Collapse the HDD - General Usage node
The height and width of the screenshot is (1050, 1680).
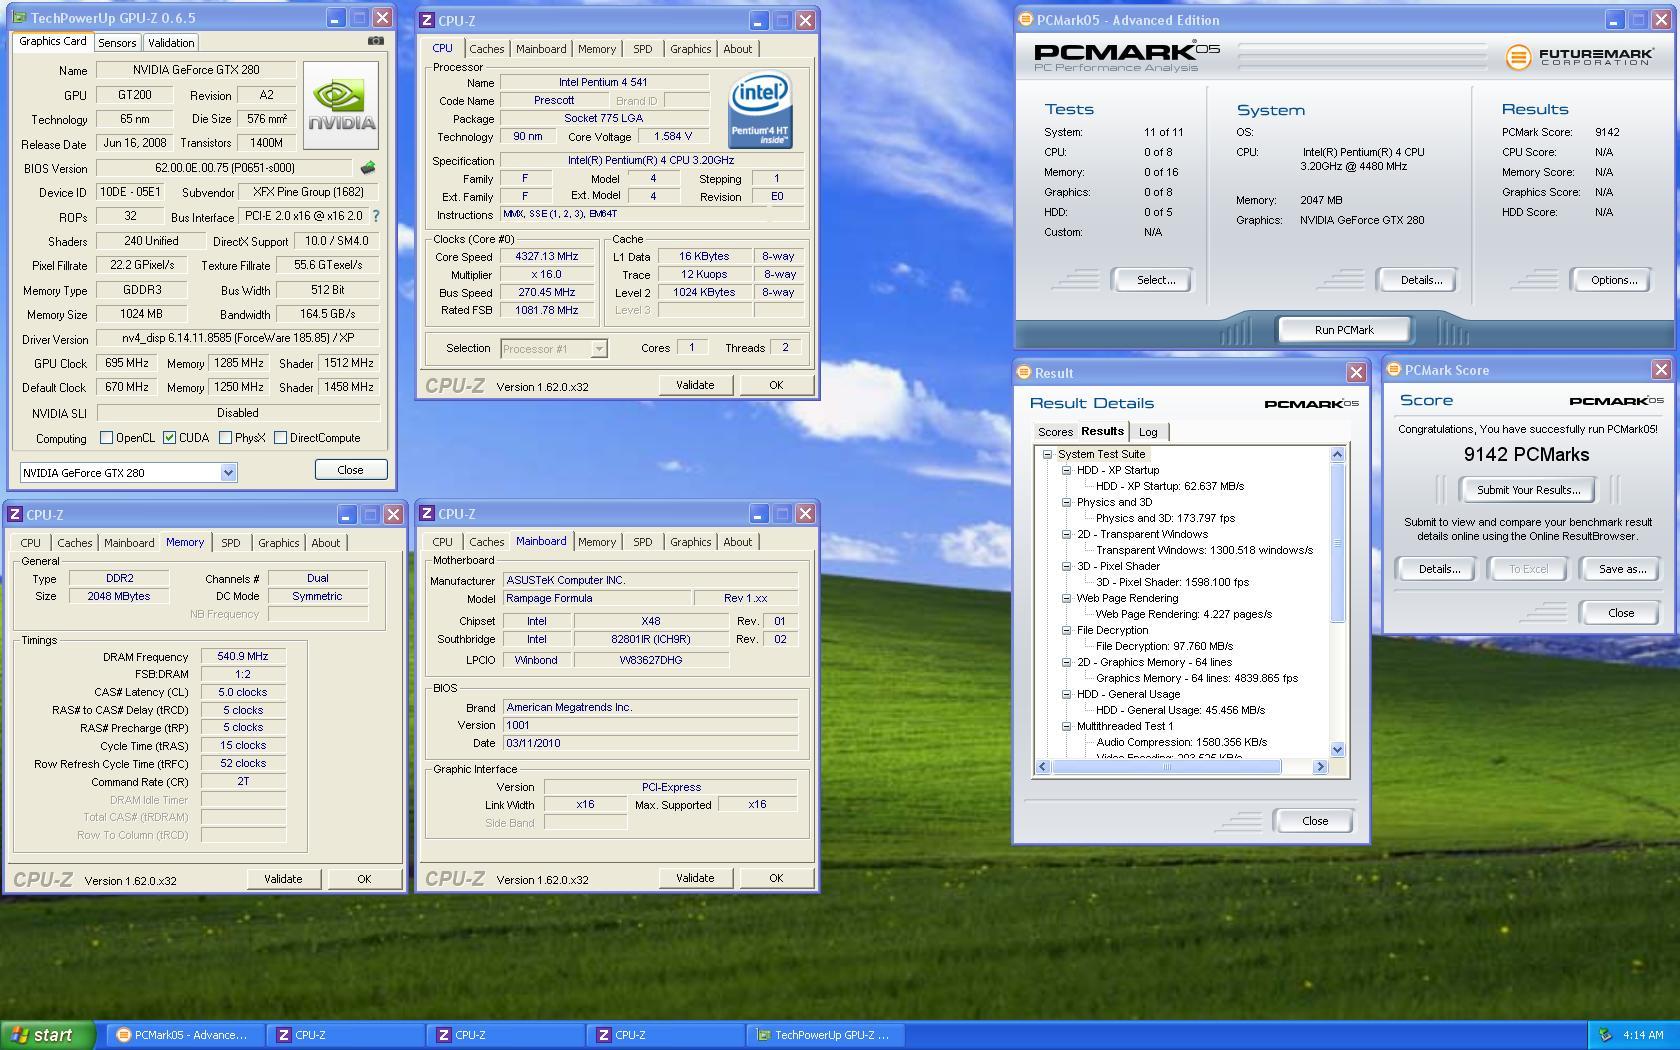(1066, 694)
